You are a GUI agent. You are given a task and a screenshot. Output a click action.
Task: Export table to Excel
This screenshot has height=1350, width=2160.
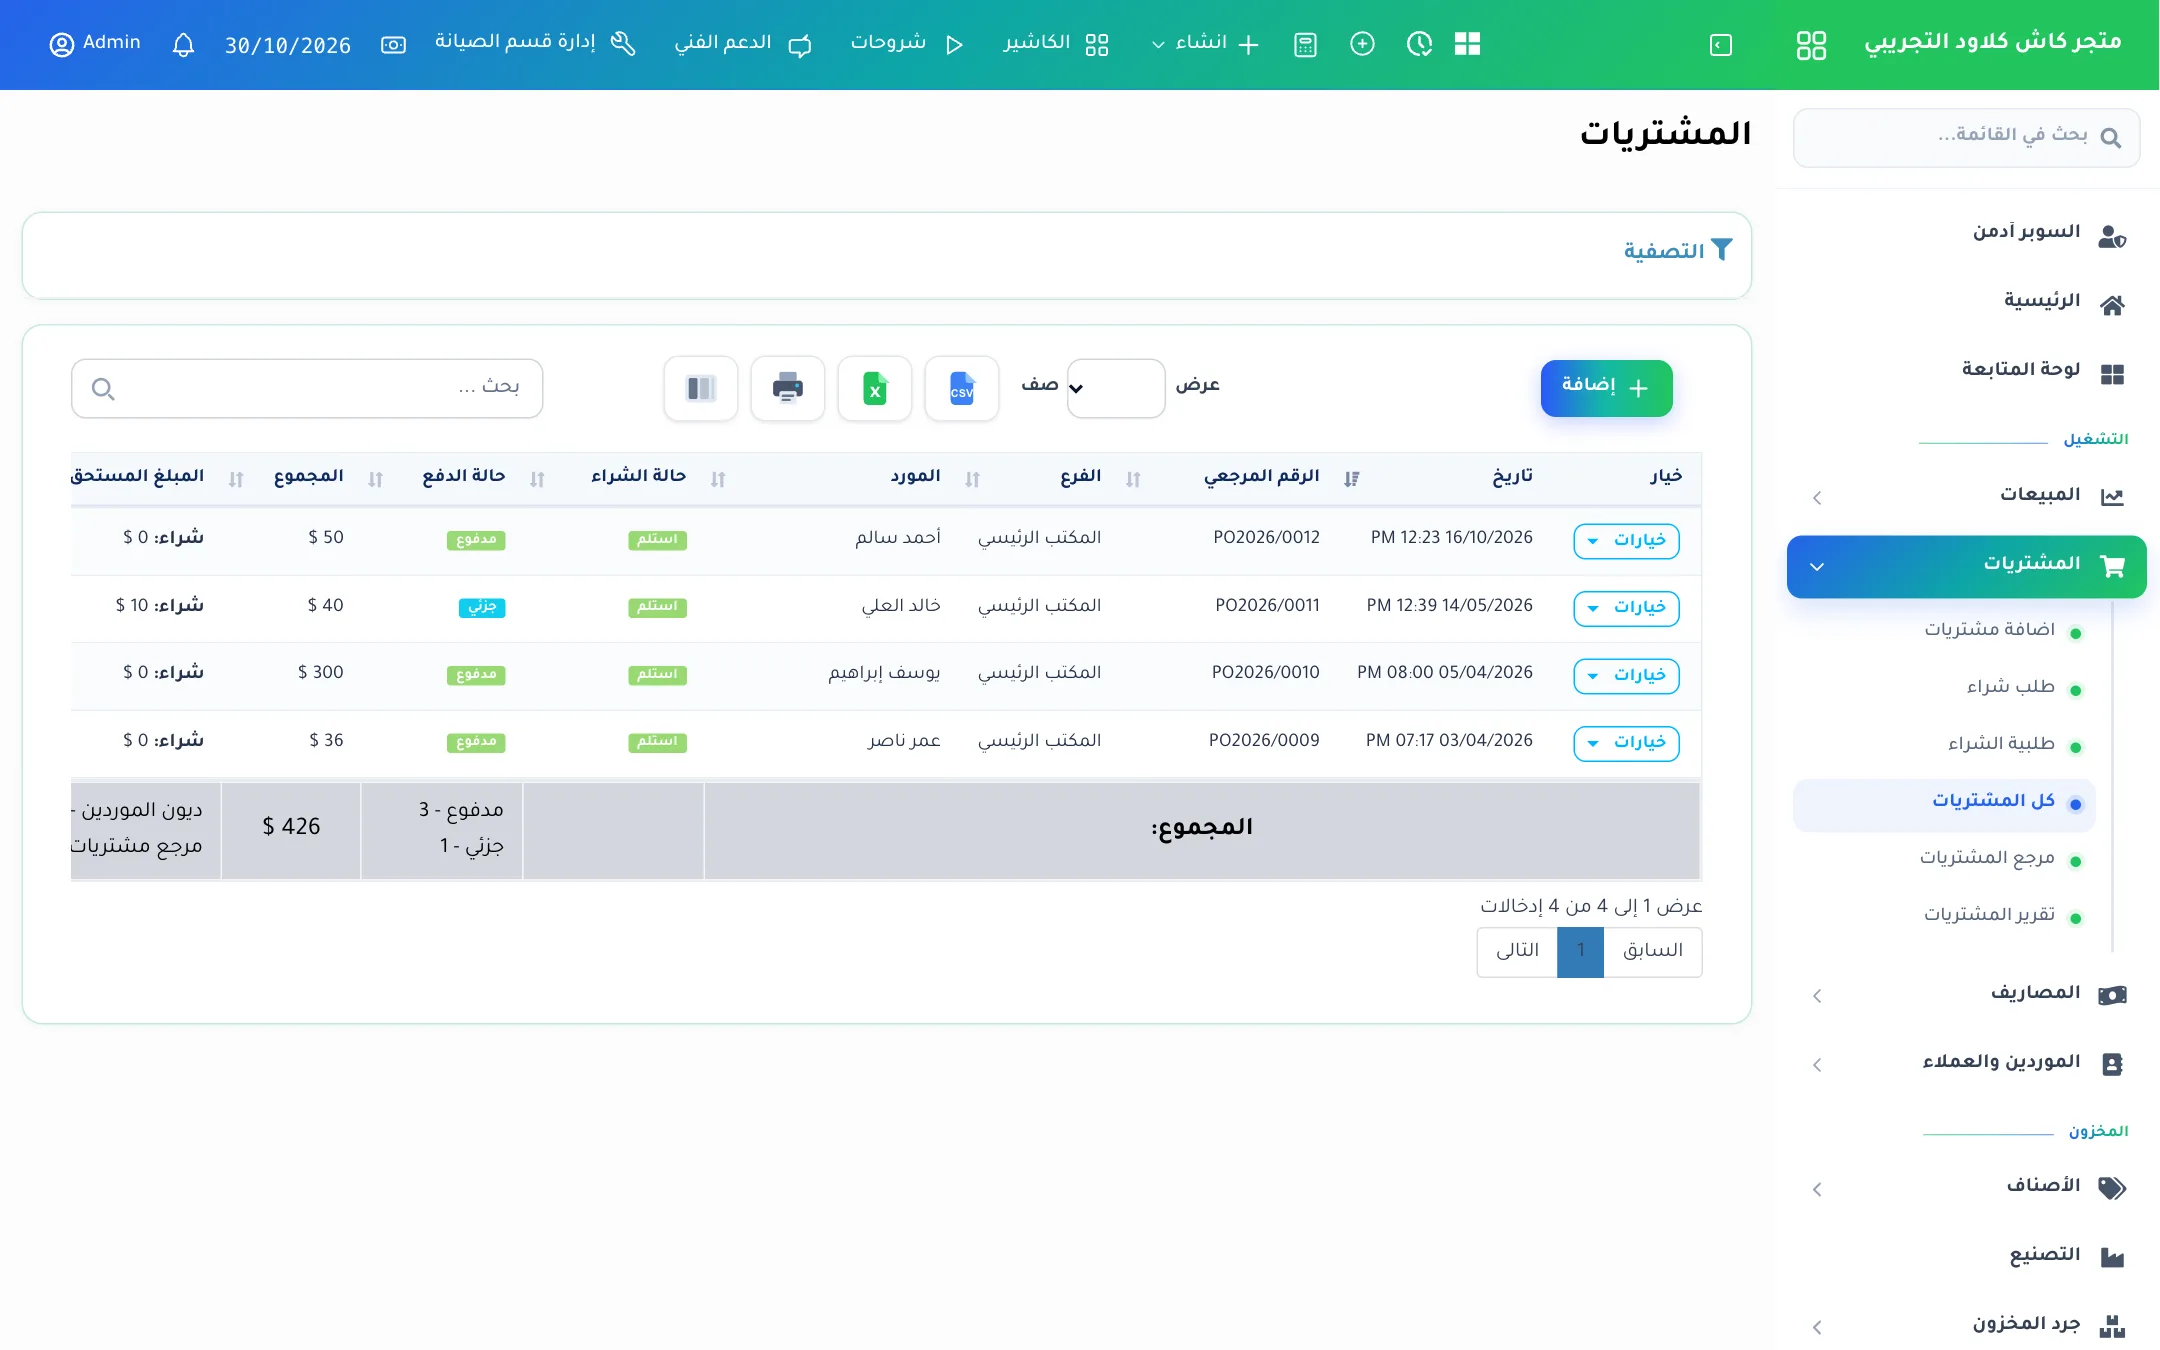tap(874, 388)
